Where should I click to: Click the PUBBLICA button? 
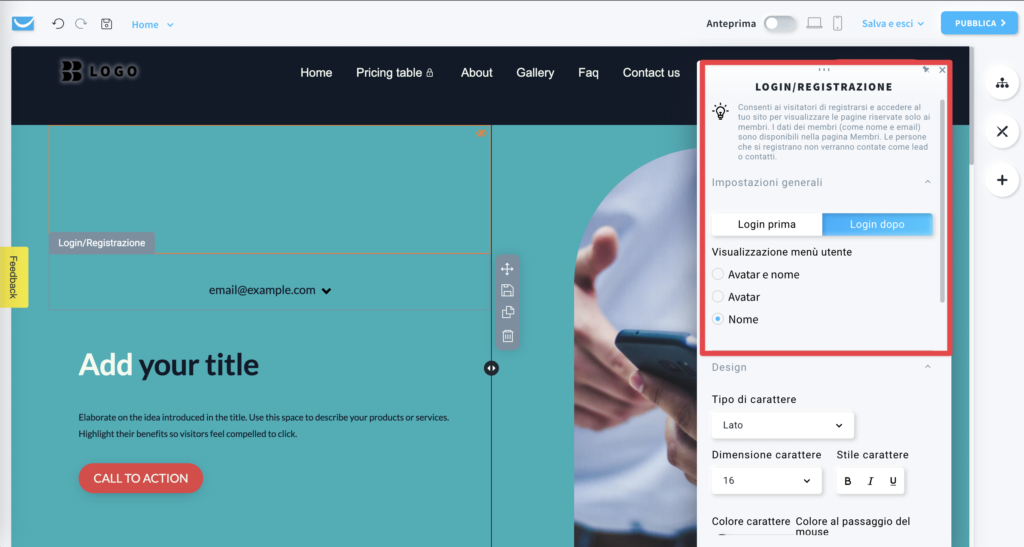pyautogui.click(x=979, y=23)
